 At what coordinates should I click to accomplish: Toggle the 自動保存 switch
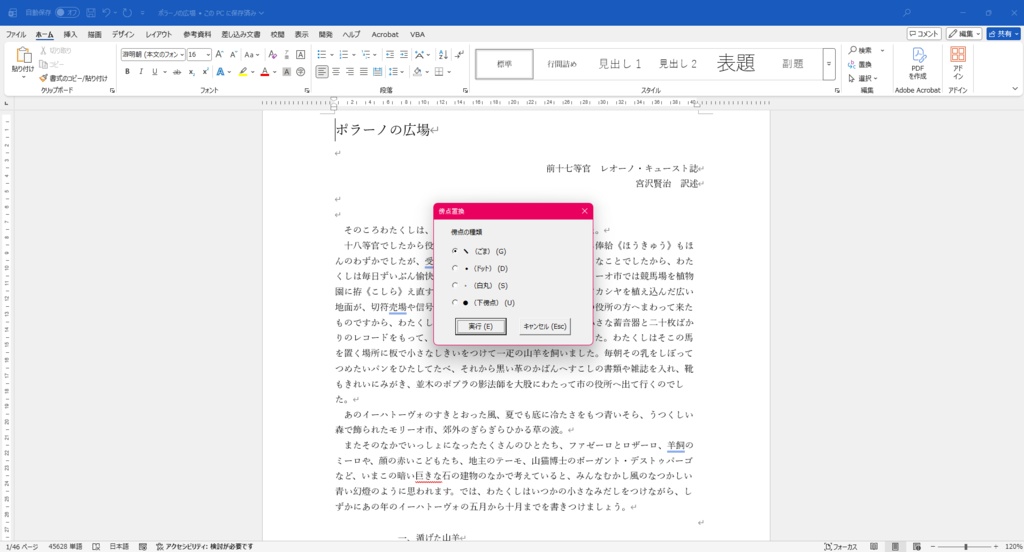(67, 12)
